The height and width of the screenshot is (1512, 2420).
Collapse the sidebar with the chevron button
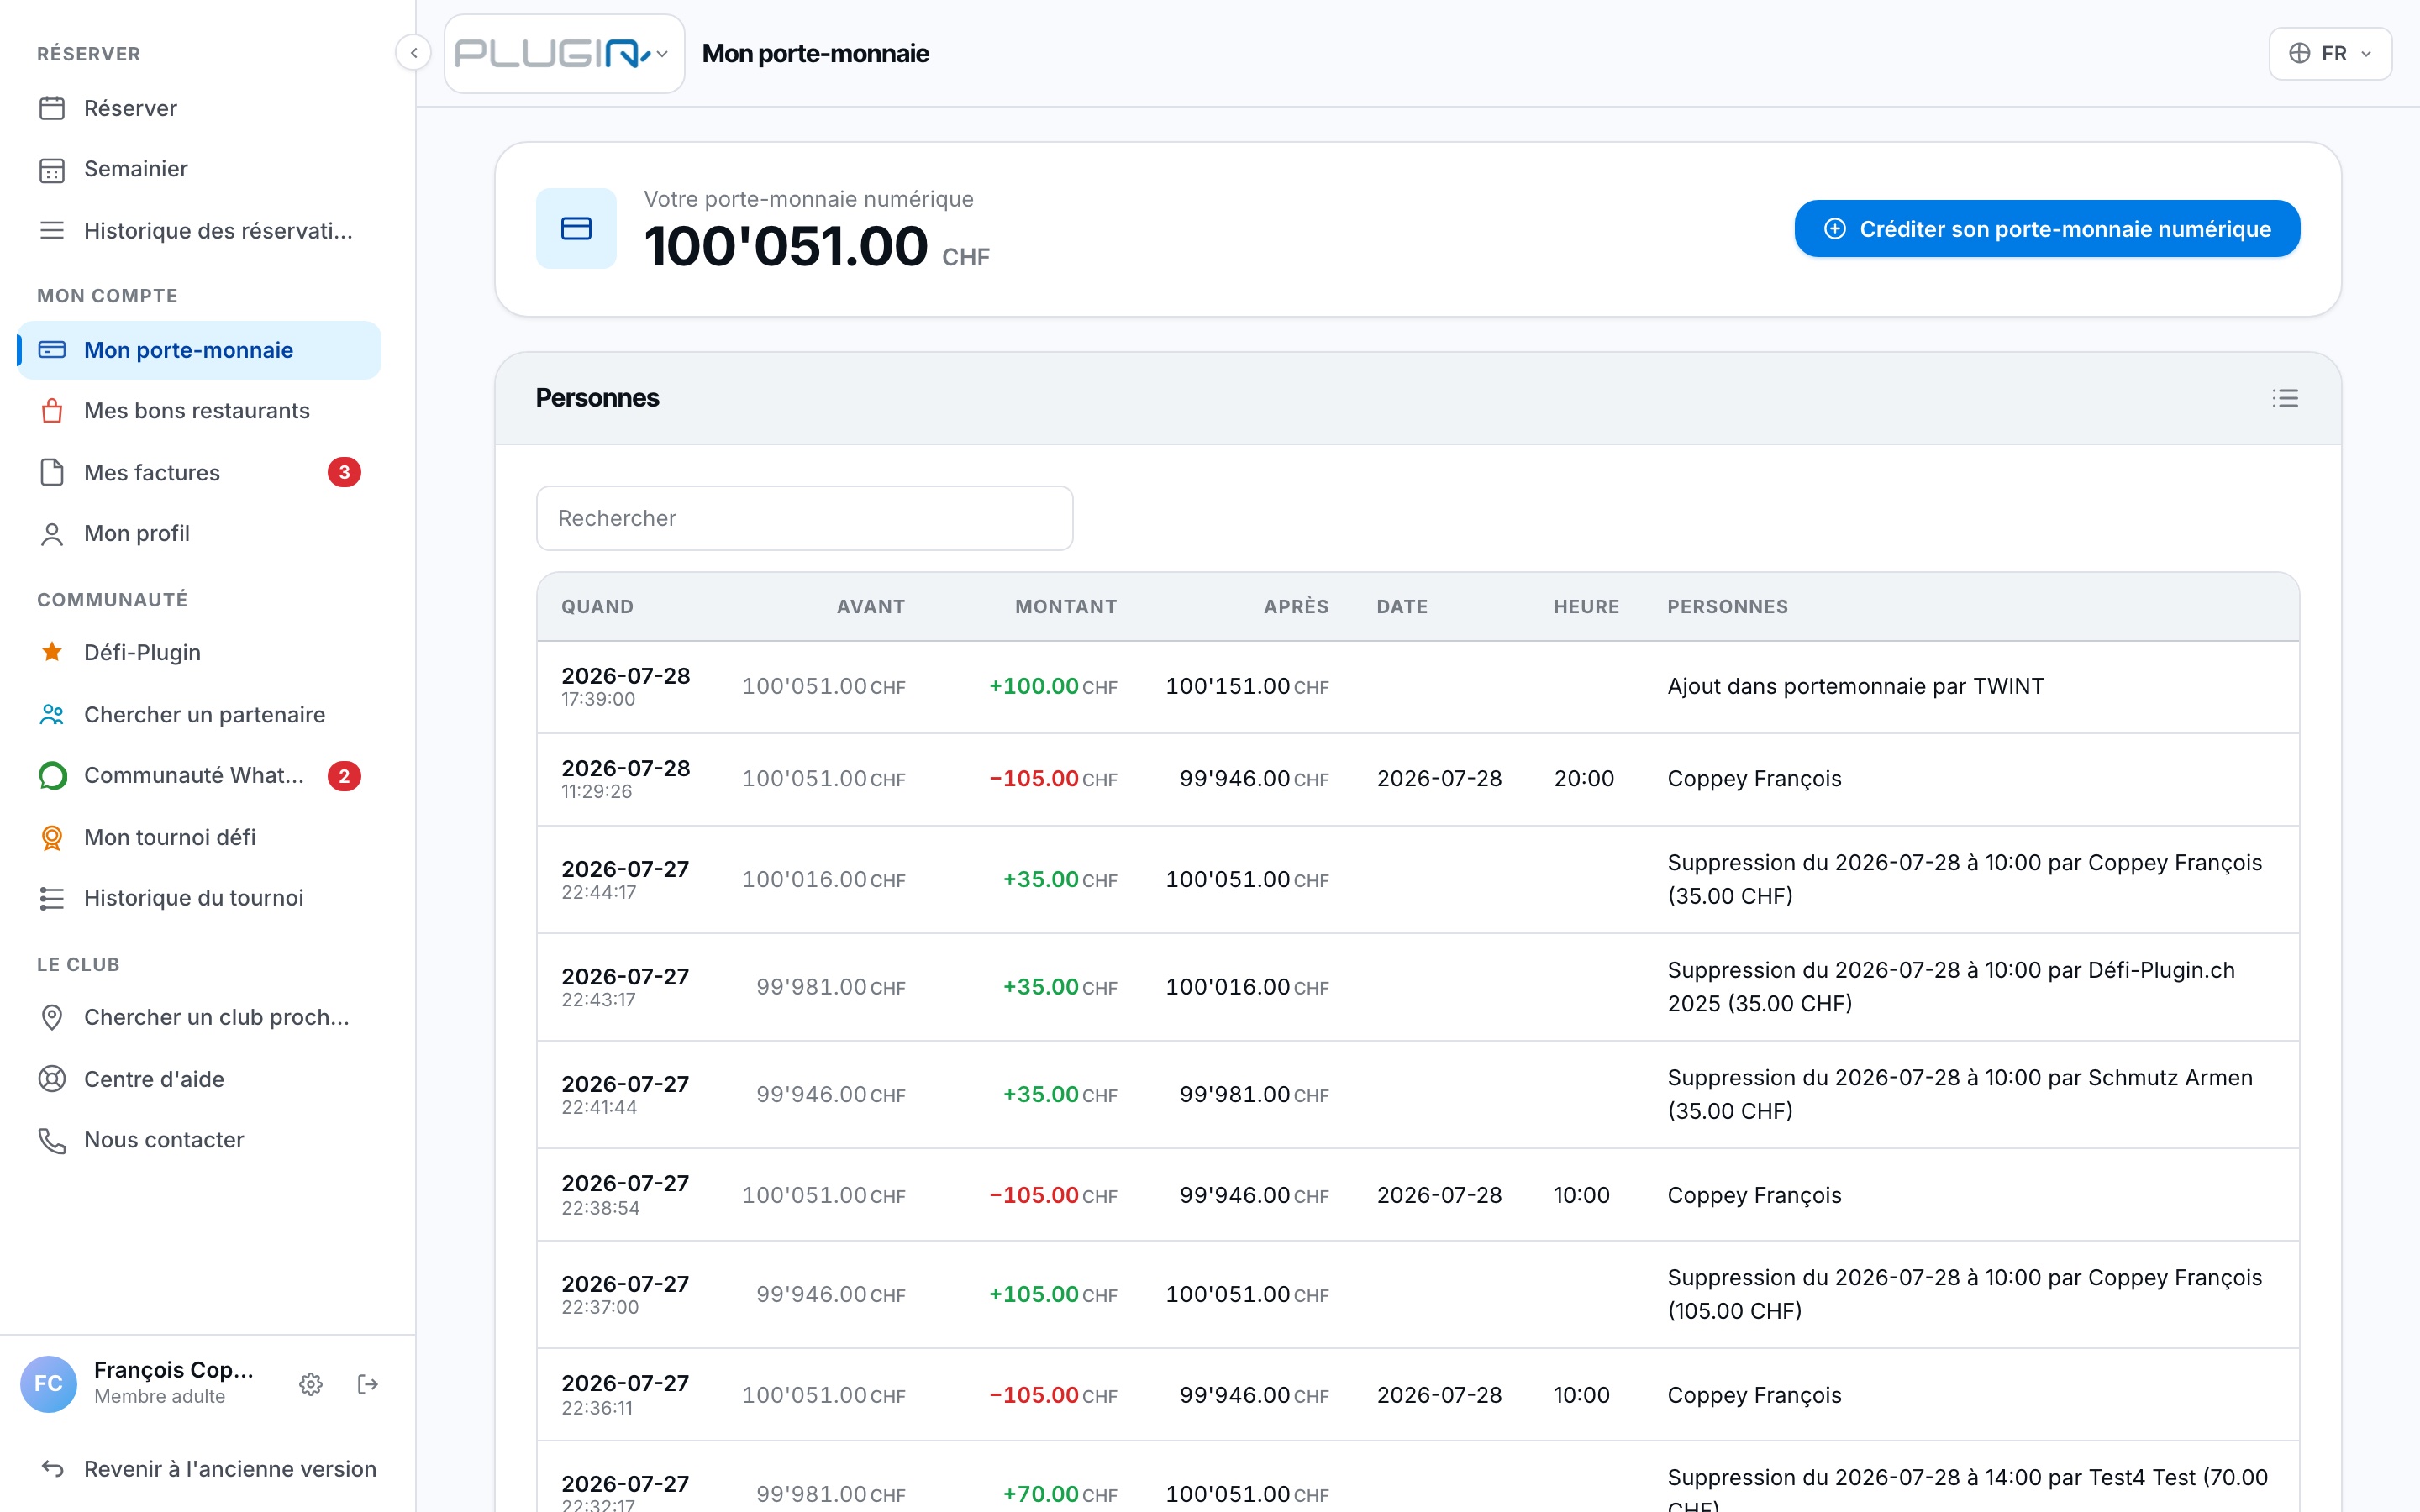click(x=413, y=53)
